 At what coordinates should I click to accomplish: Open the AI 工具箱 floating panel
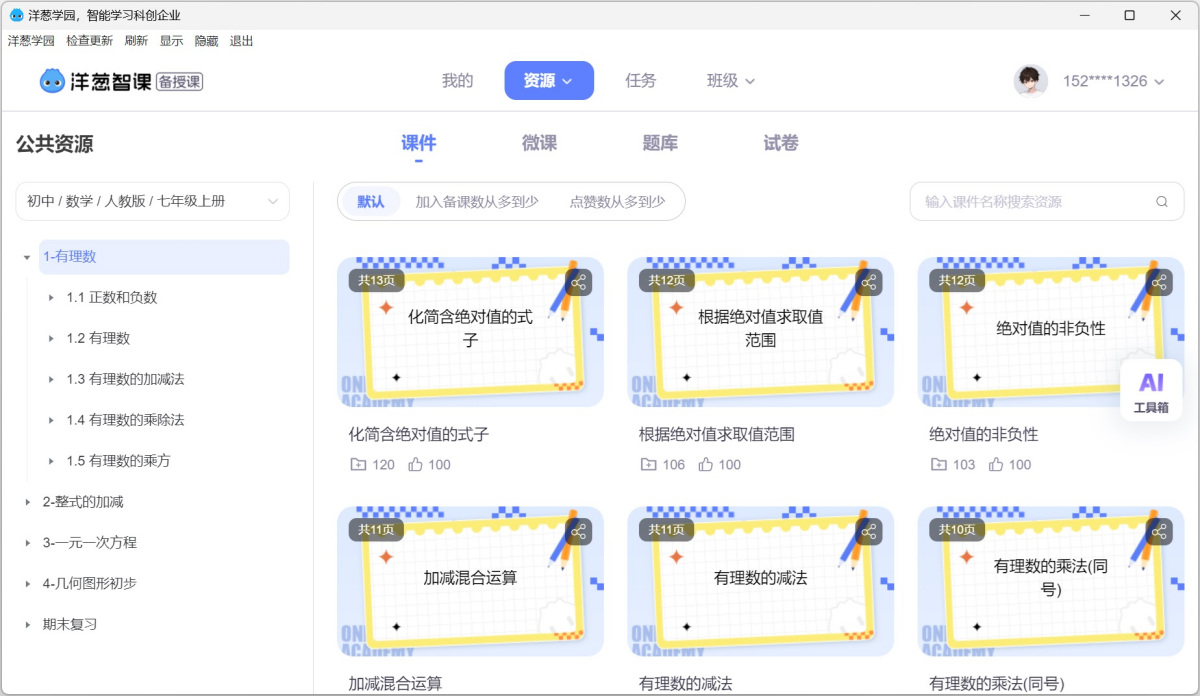point(1151,389)
